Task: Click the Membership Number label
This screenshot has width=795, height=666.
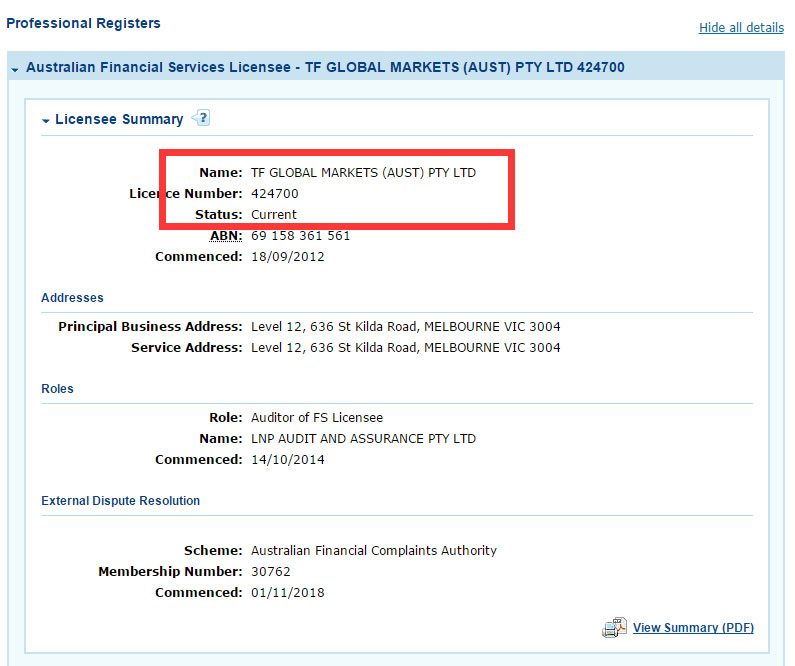Action: pyautogui.click(x=170, y=572)
